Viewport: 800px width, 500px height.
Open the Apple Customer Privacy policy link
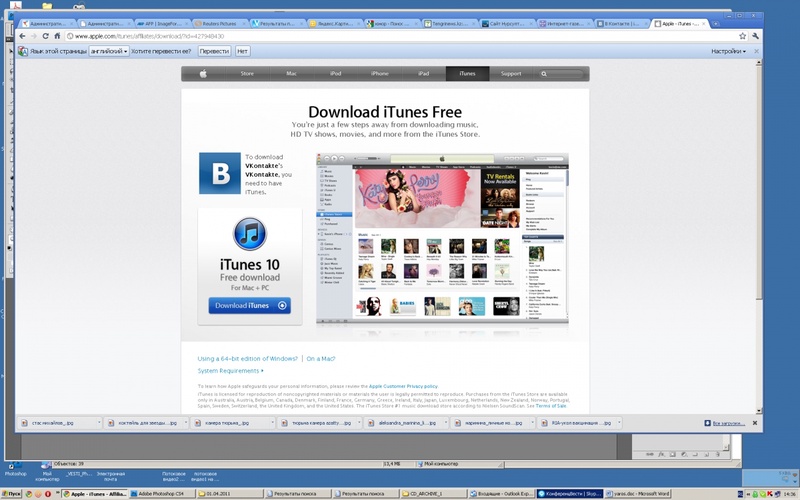click(x=403, y=386)
